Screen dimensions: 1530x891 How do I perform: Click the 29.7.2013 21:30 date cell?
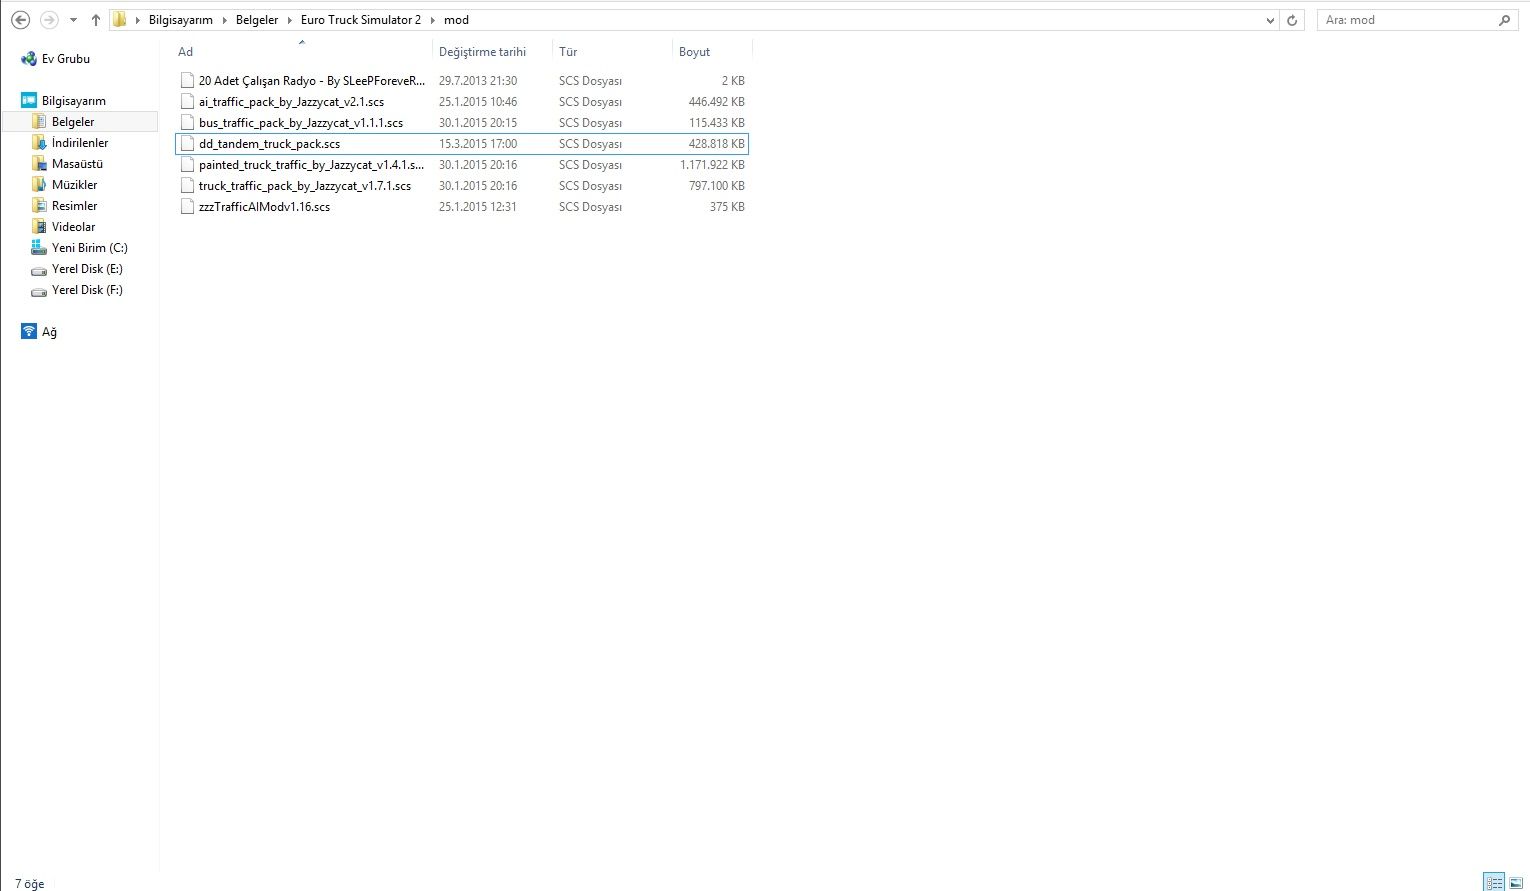coord(478,81)
